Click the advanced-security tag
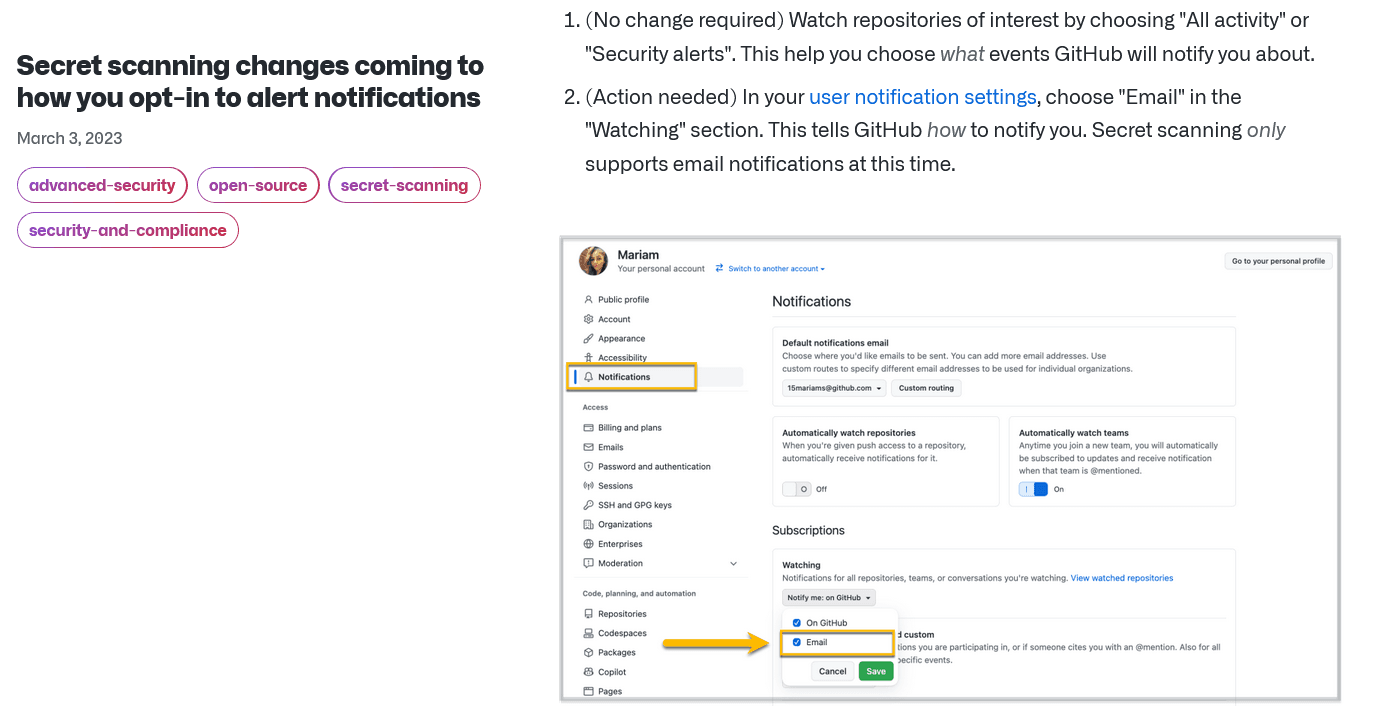Screen dimensions: 1381x721 (x=102, y=185)
